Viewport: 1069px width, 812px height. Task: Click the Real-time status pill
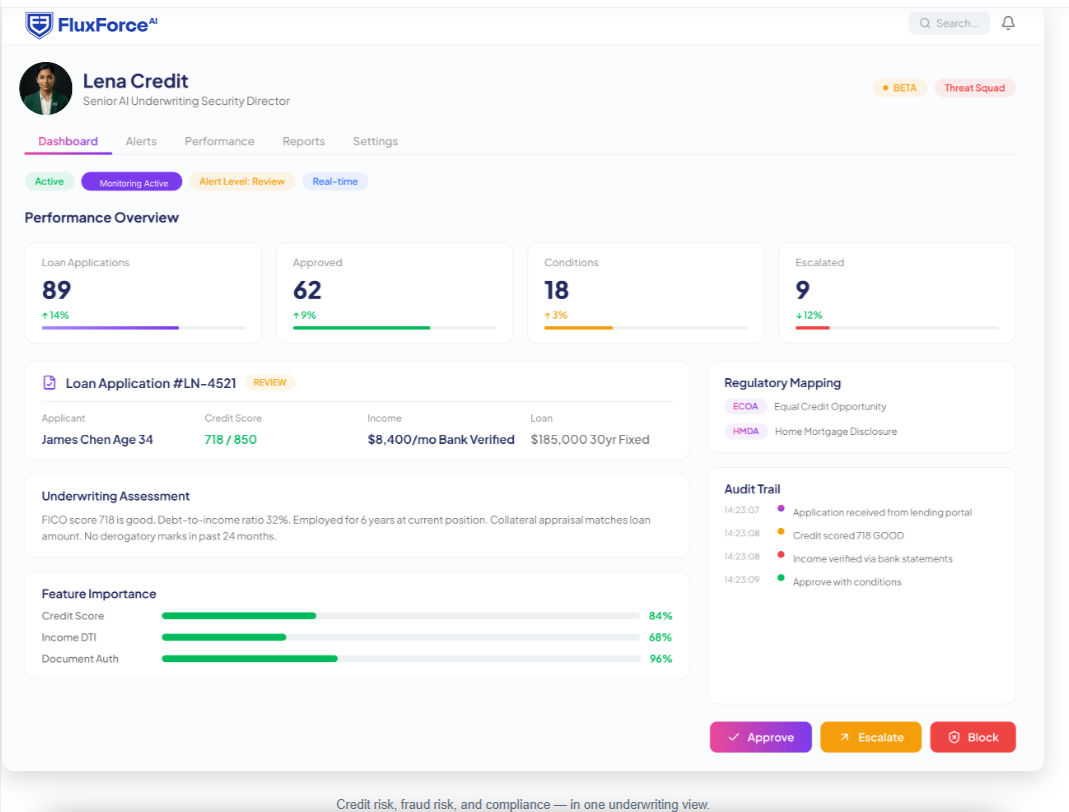pyautogui.click(x=335, y=181)
